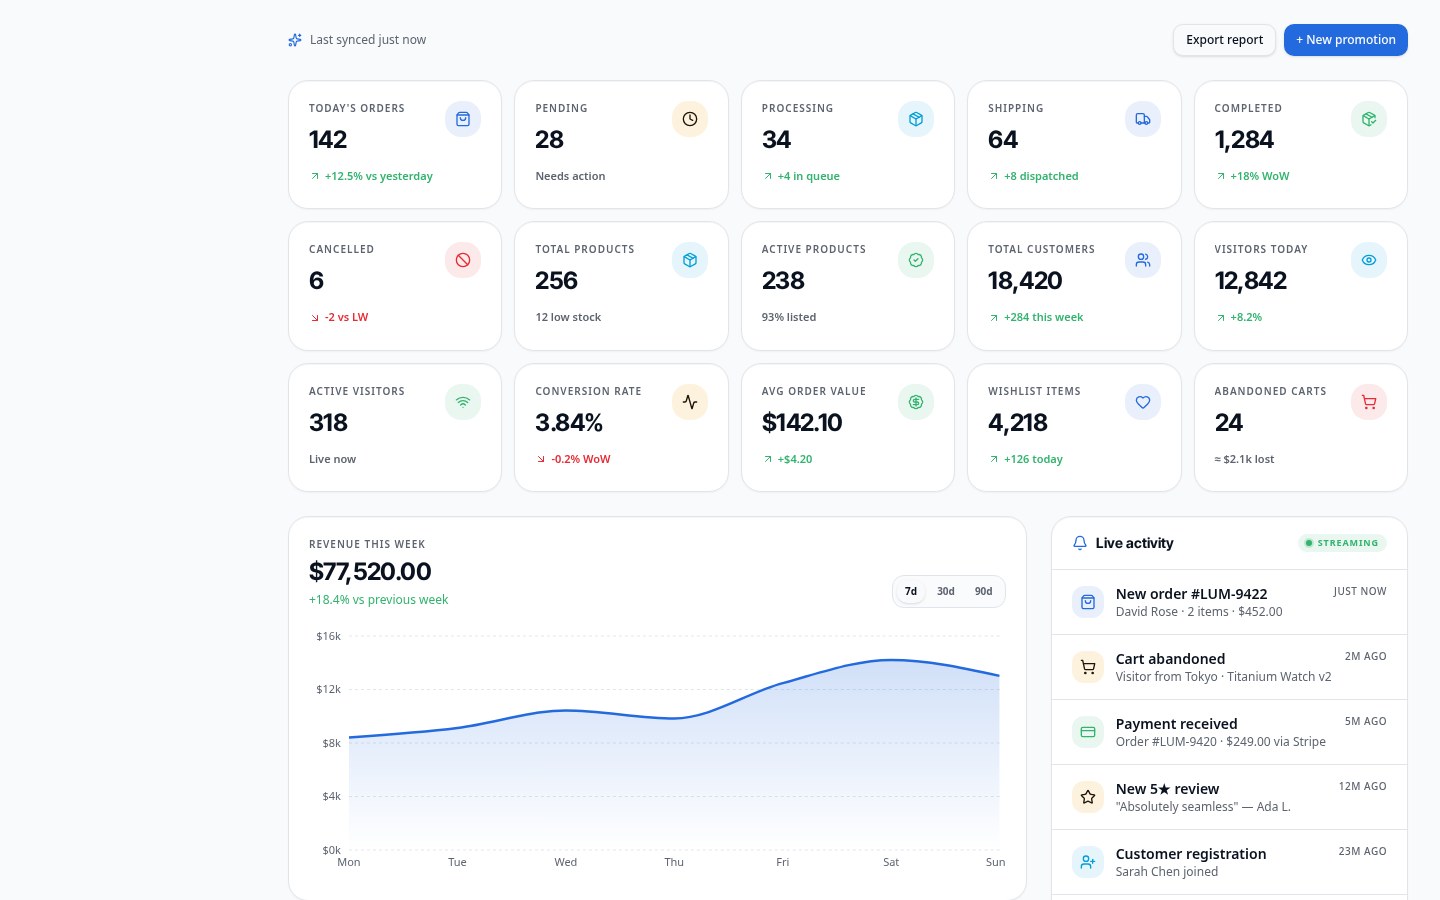
Task: Click the Last synced just now text
Action: [x=368, y=40]
